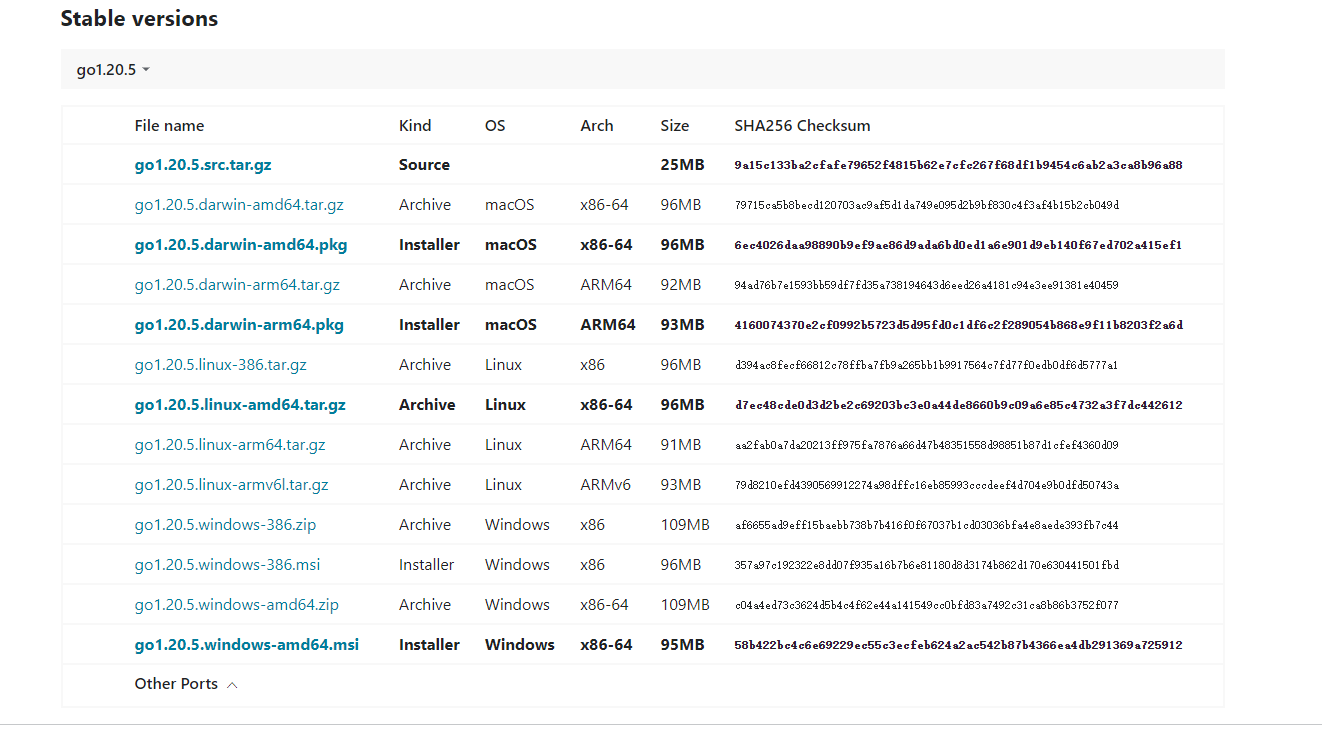Download go1.20.5.src.tar.gz
1322x735 pixels.
tap(203, 165)
